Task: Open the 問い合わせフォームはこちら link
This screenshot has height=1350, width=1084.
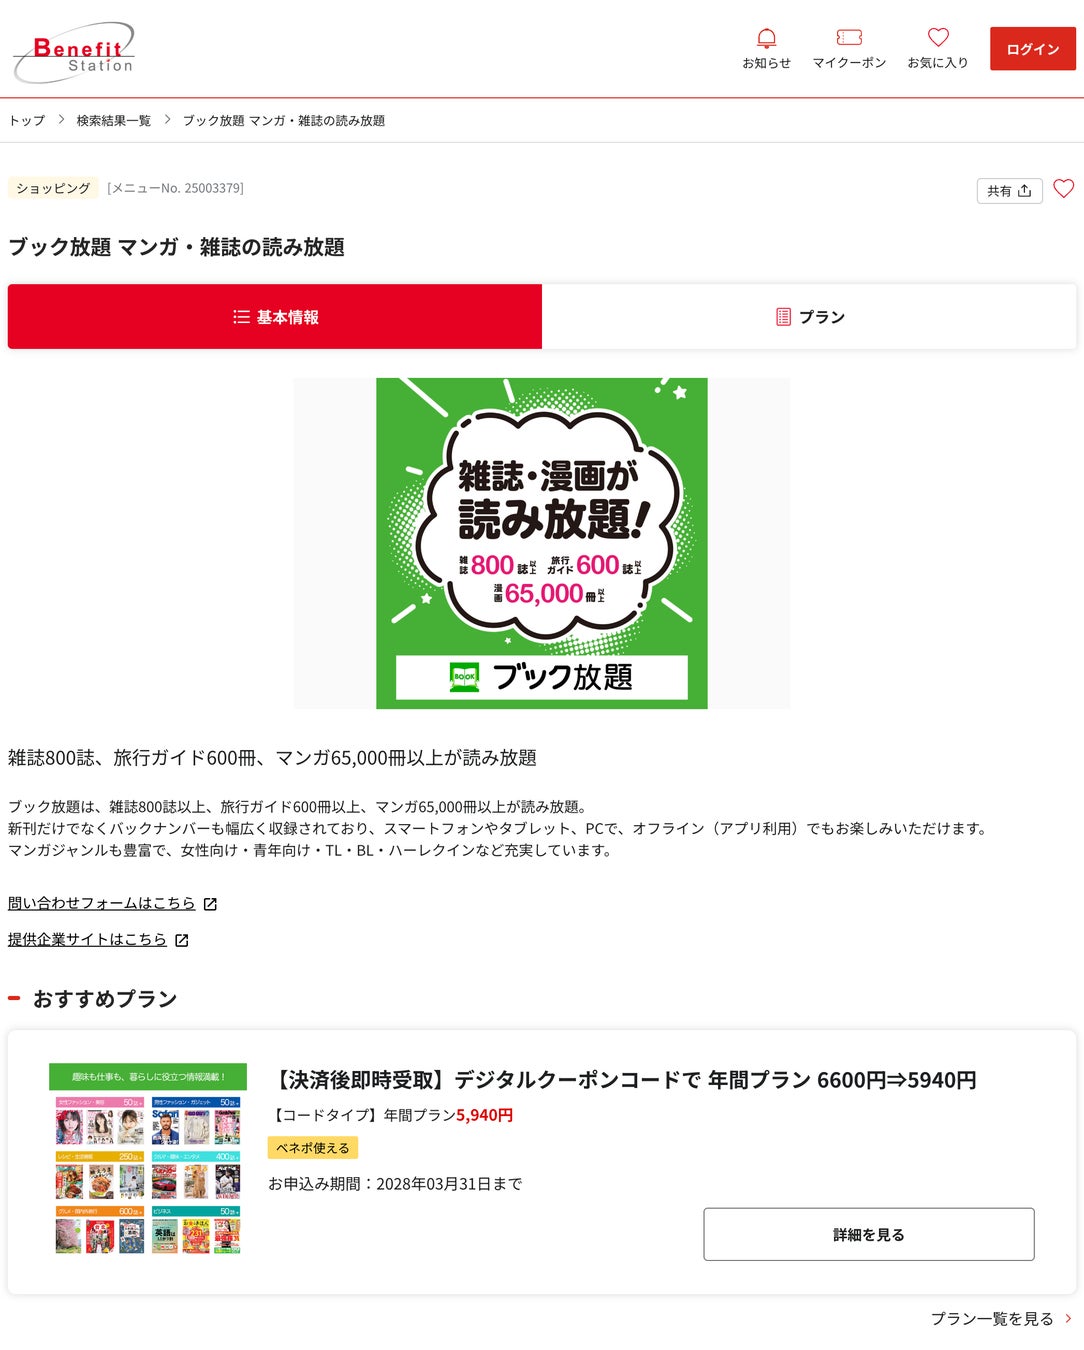Action: point(102,903)
